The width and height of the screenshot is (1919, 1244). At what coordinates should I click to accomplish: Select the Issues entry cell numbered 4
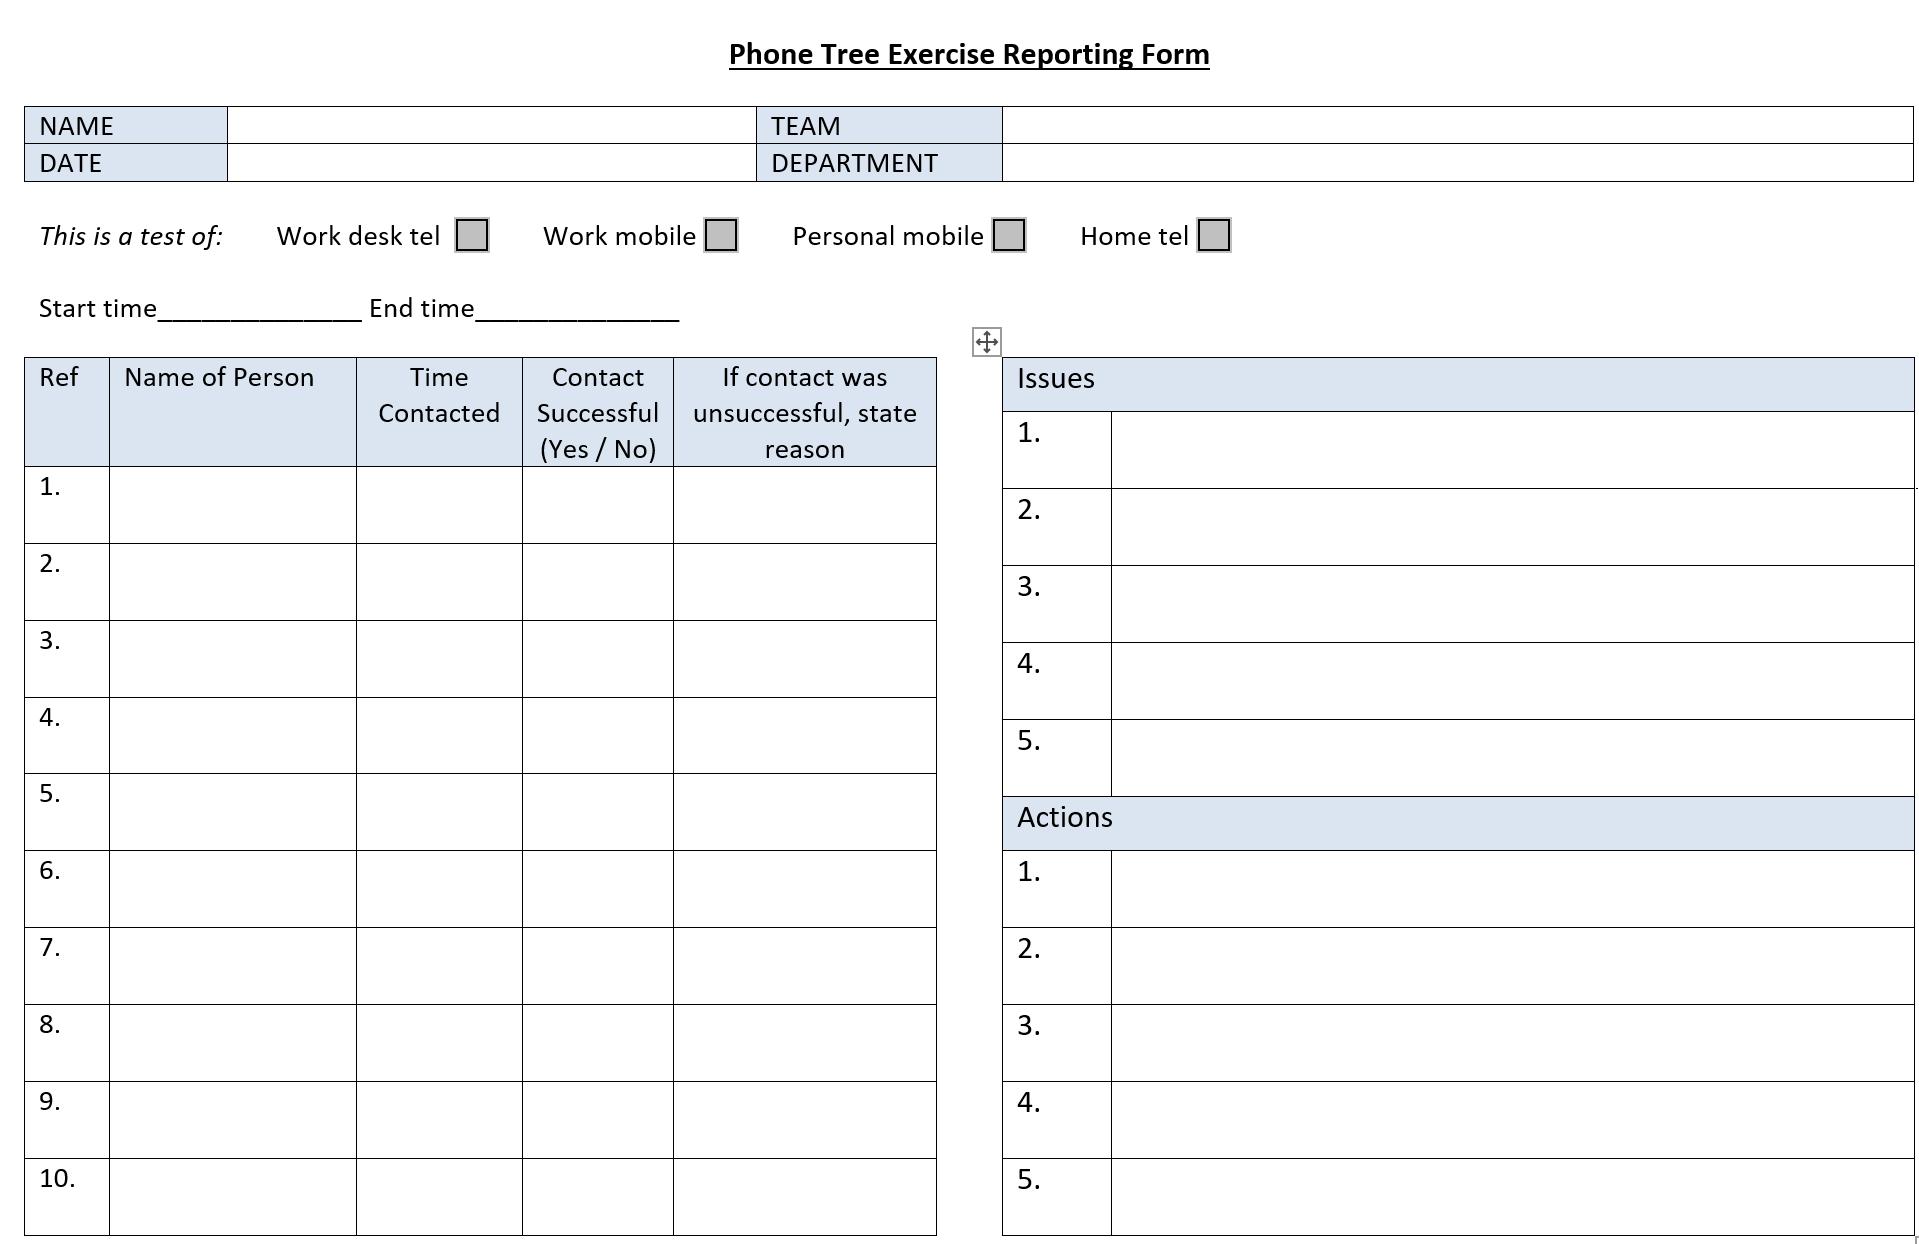pyautogui.click(x=1512, y=681)
